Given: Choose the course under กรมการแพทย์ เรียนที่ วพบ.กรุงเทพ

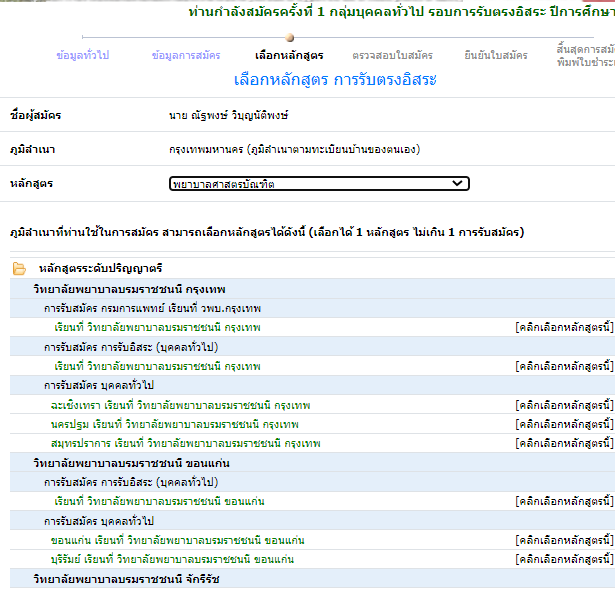Looking at the screenshot, I should 564,327.
